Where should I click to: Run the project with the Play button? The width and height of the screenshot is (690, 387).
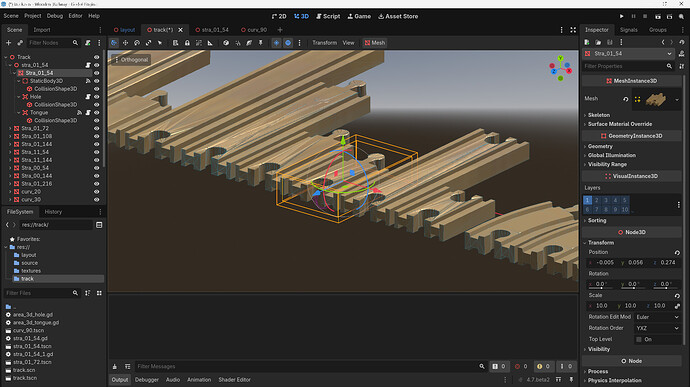(x=621, y=16)
